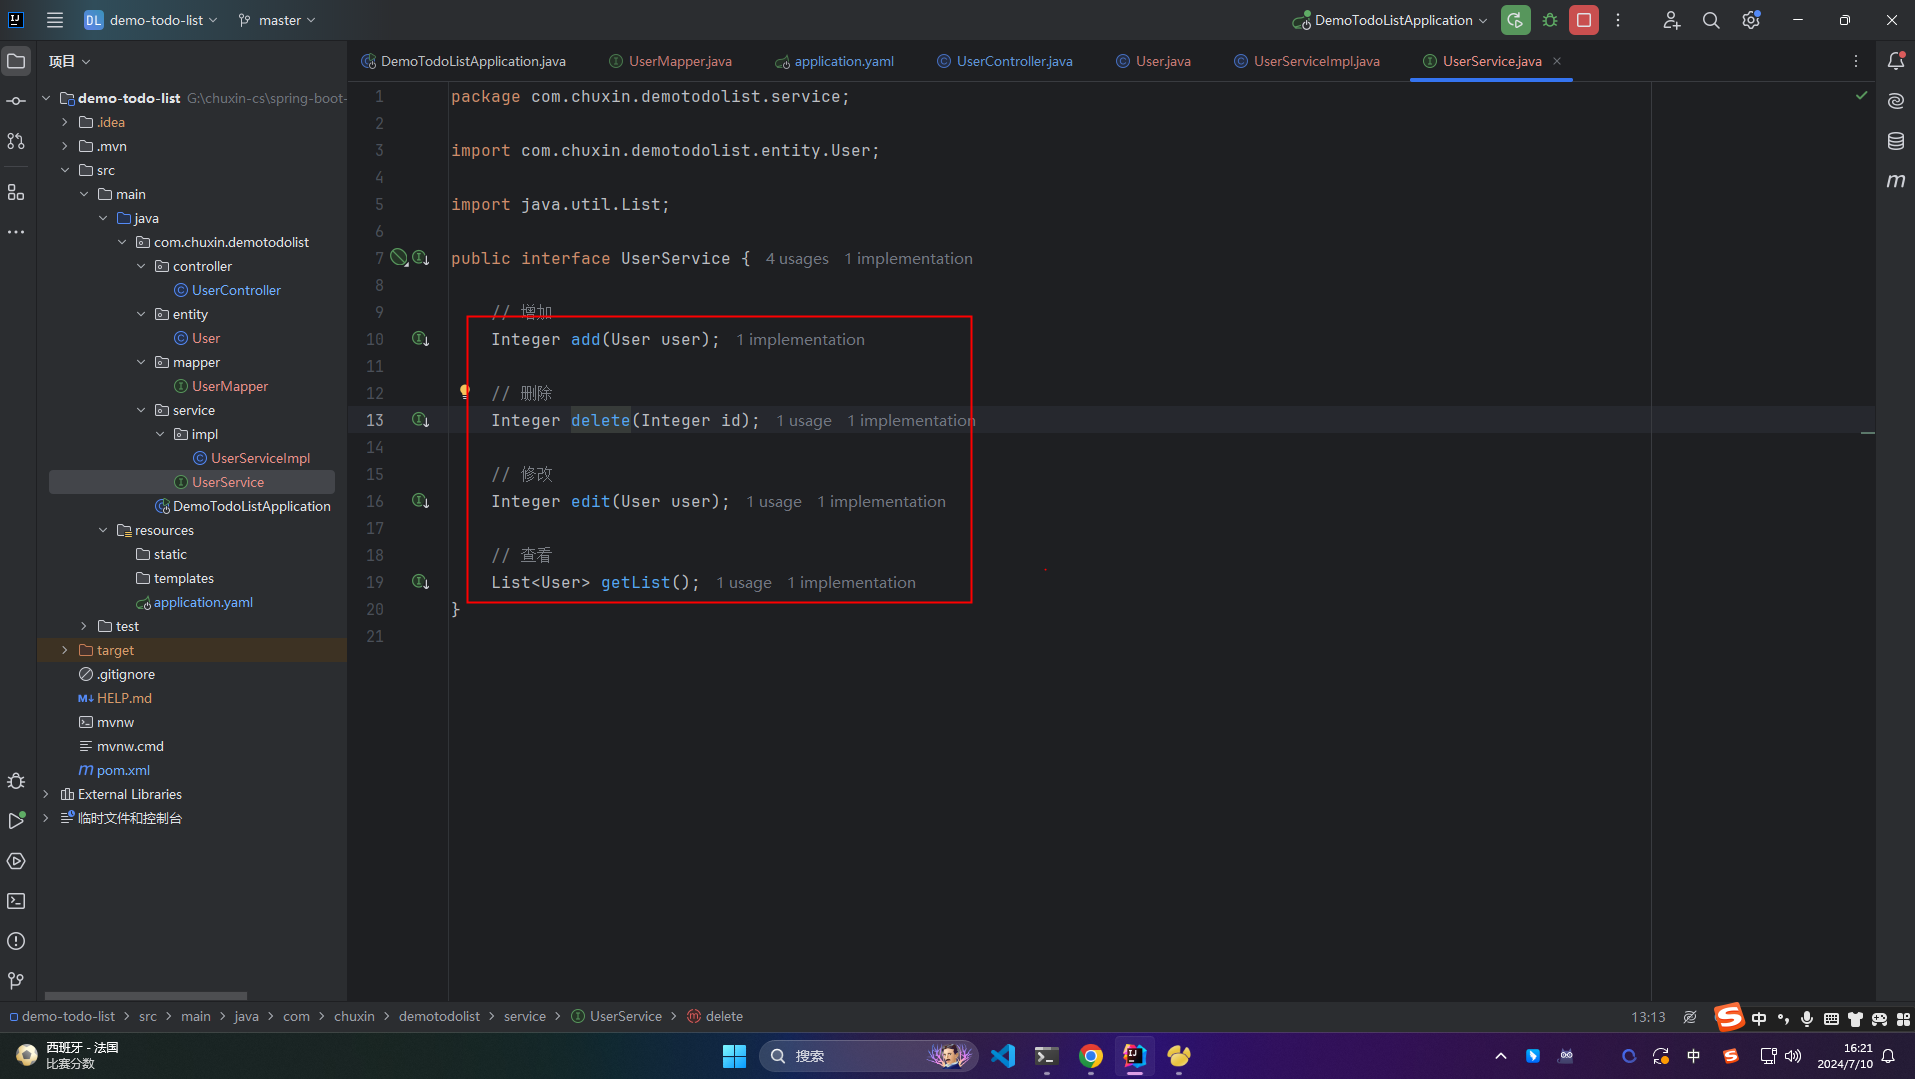Viewport: 1915px width, 1079px height.
Task: Open the main hamburger menu
Action: (x=55, y=20)
